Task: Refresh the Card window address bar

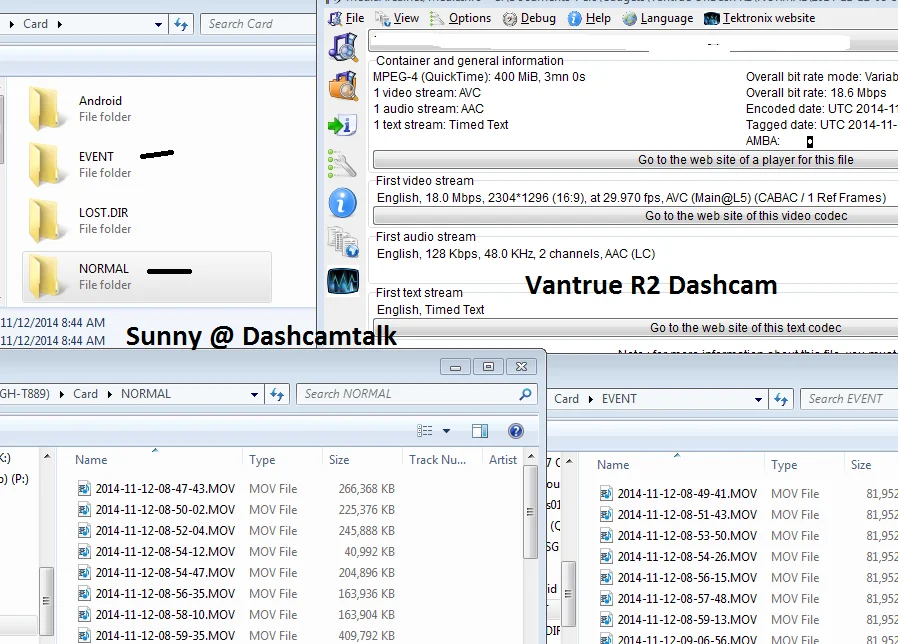Action: click(x=181, y=24)
